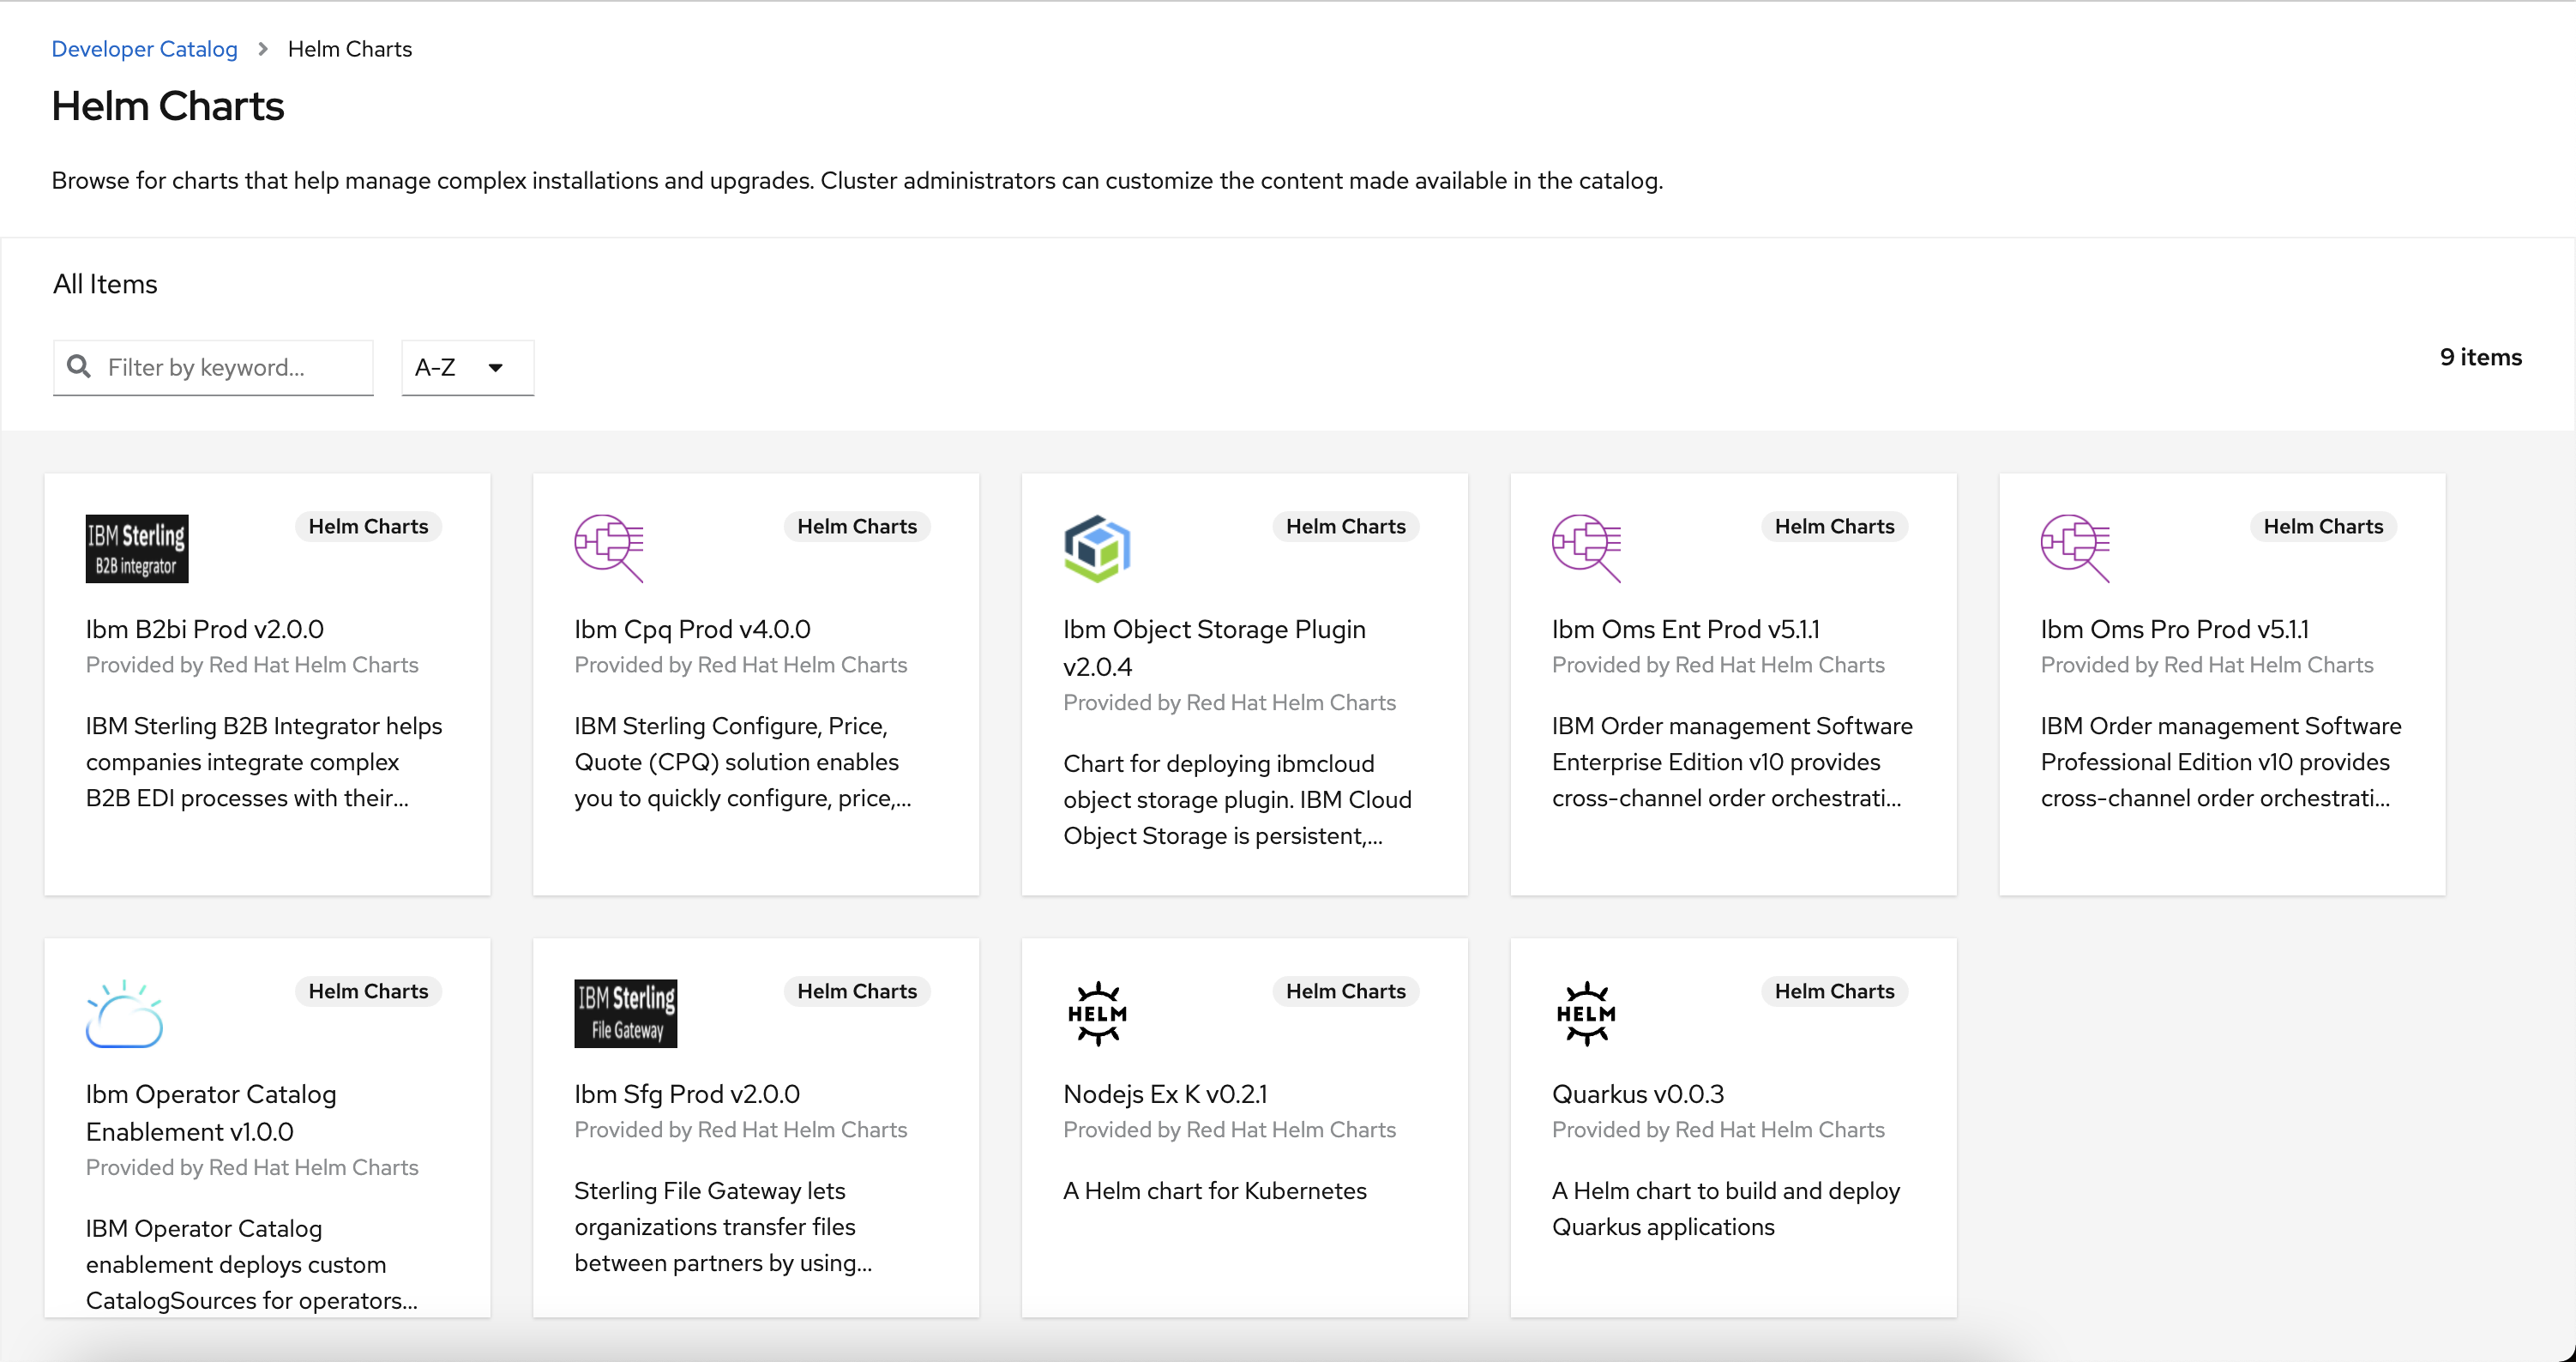Viewport: 2576px width, 1362px height.
Task: Click the Helm logo on Quarkus card
Action: pos(1586,1013)
